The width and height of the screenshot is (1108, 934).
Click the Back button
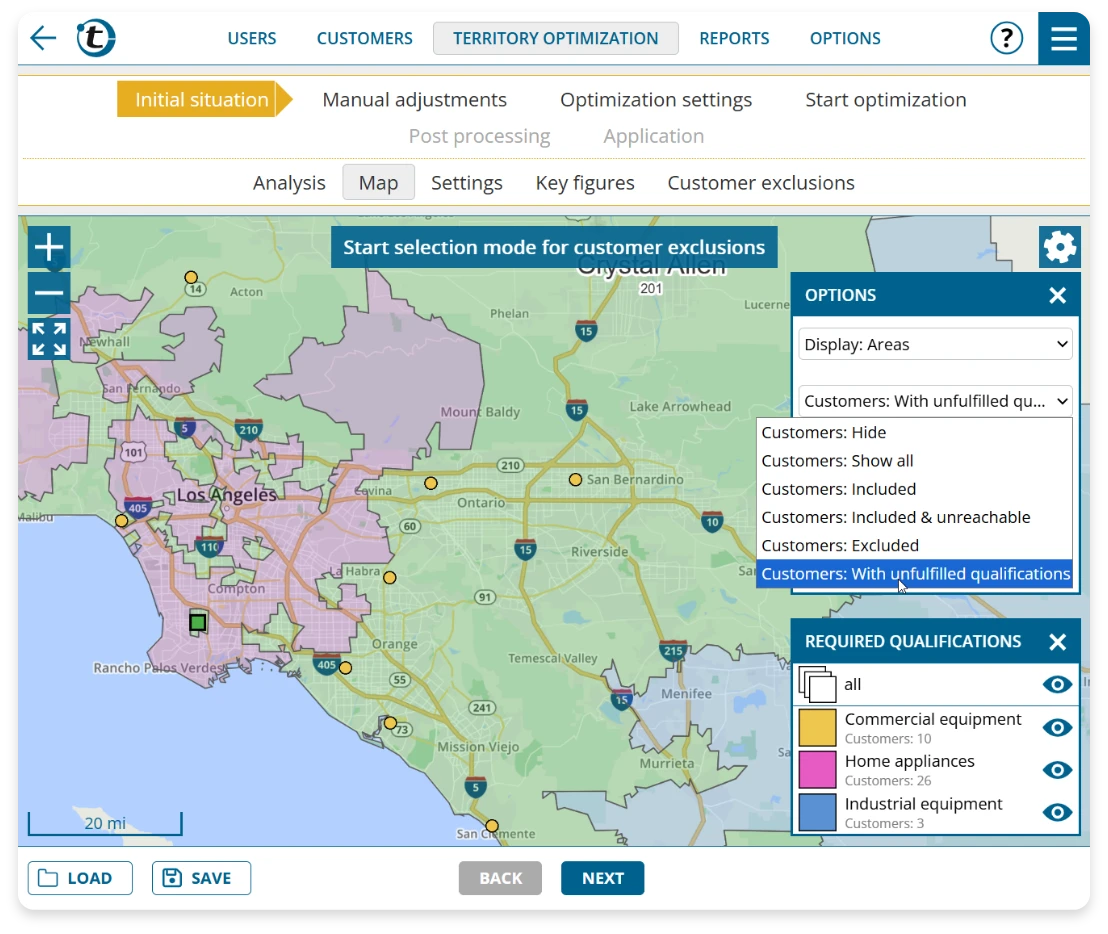point(500,878)
